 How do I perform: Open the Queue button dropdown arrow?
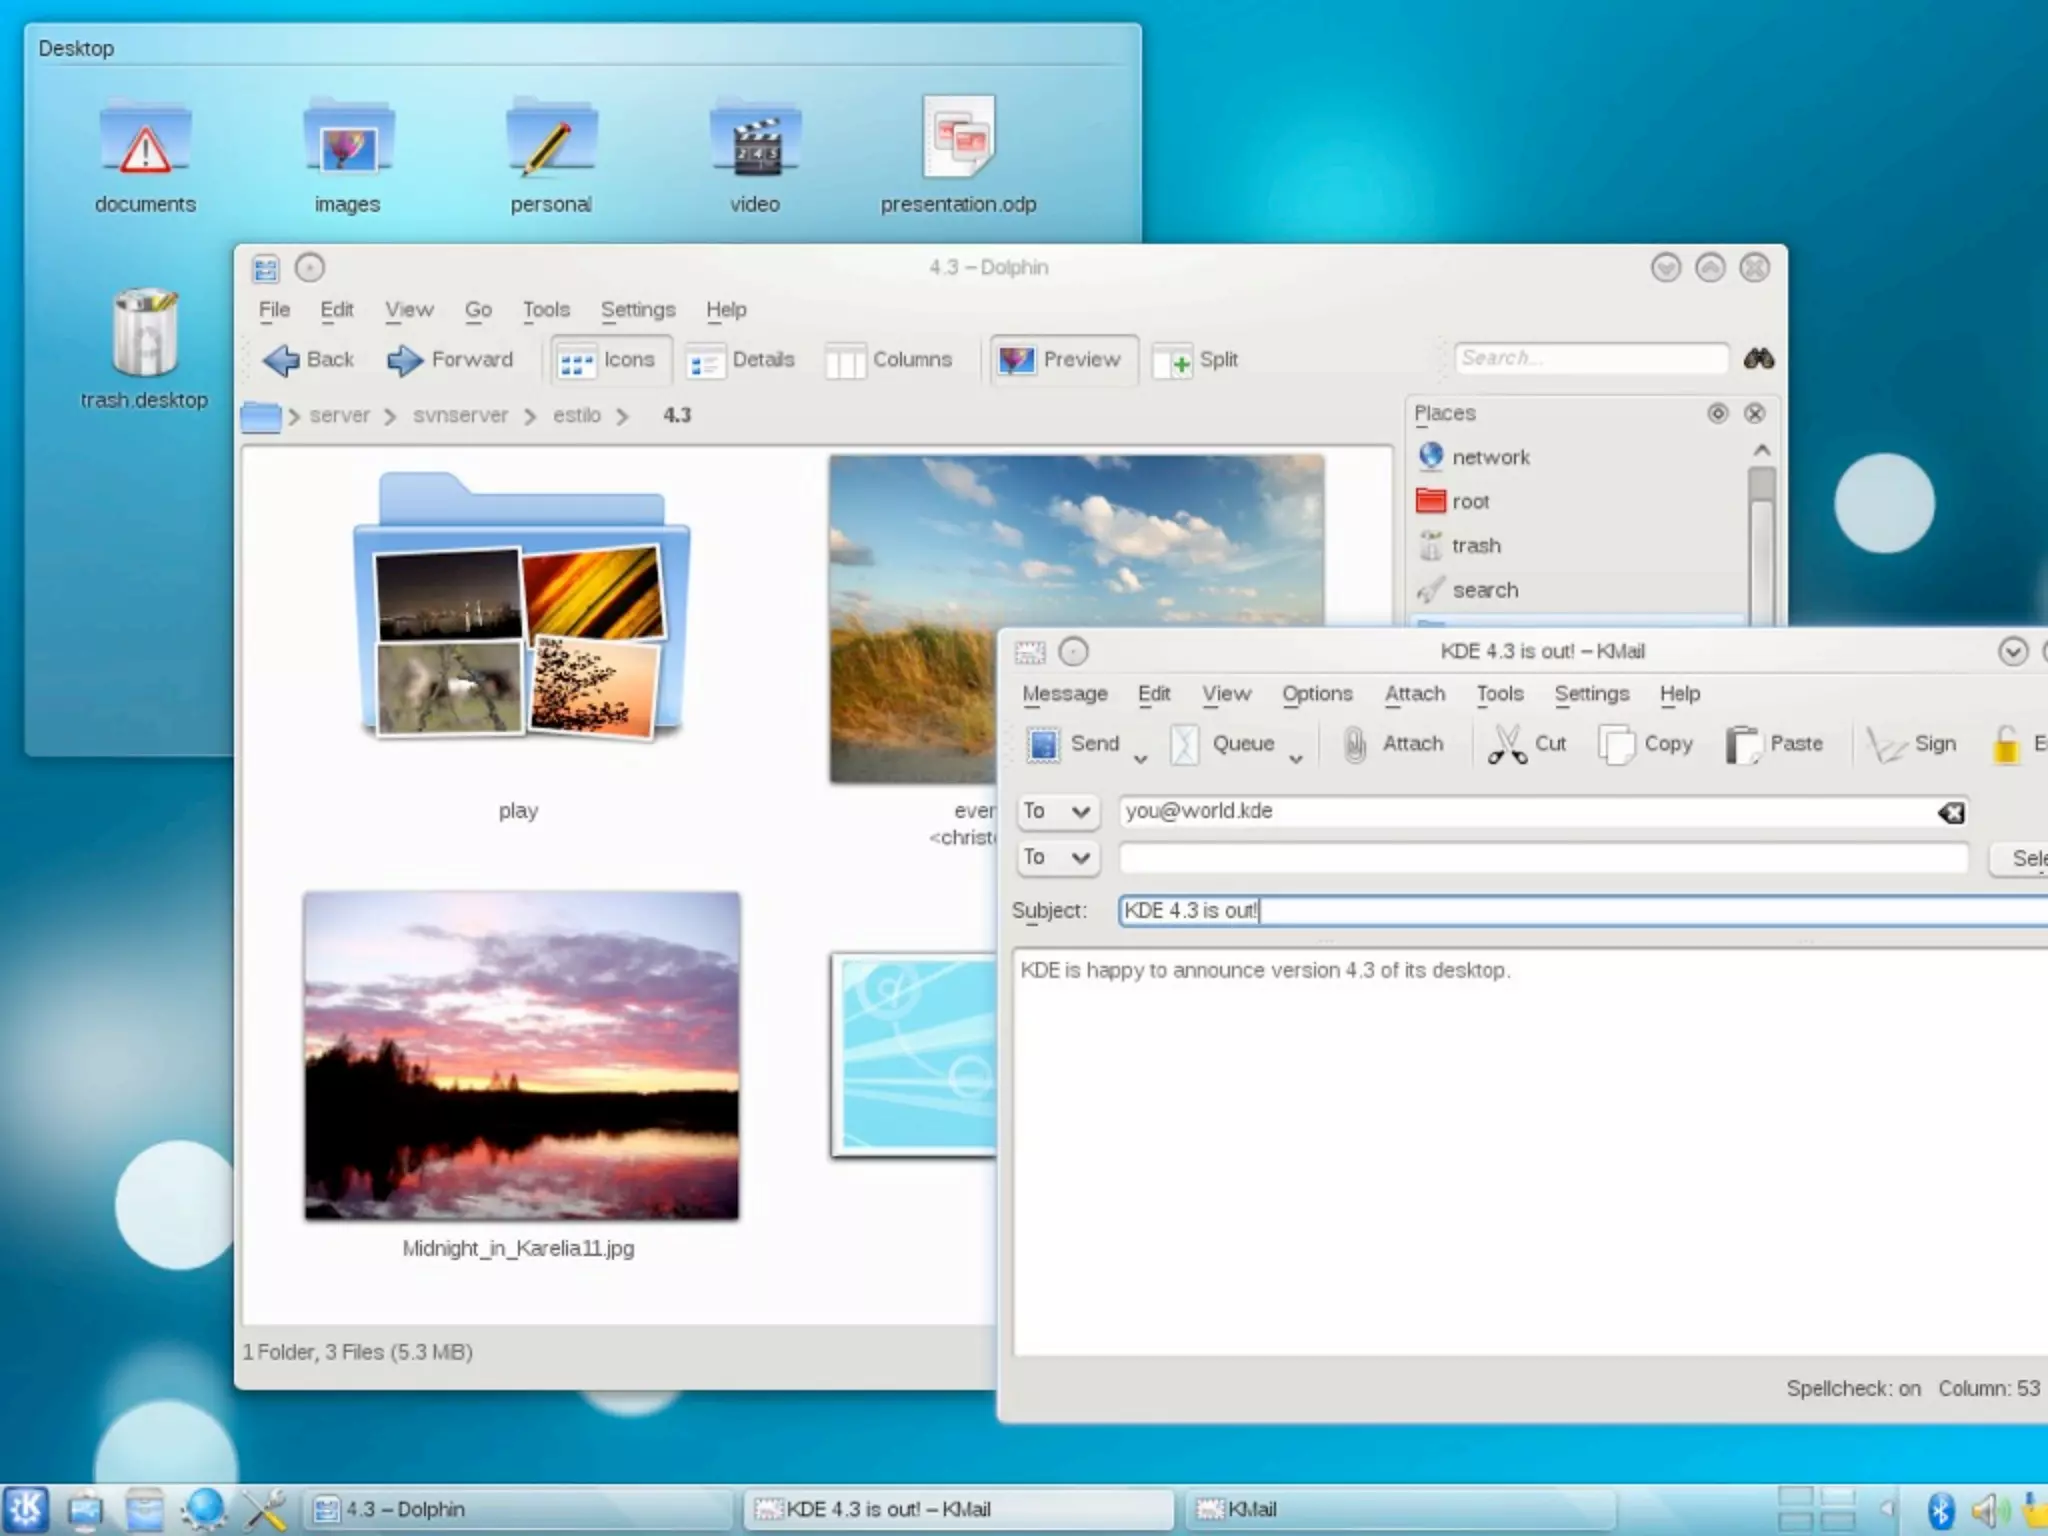[1296, 759]
